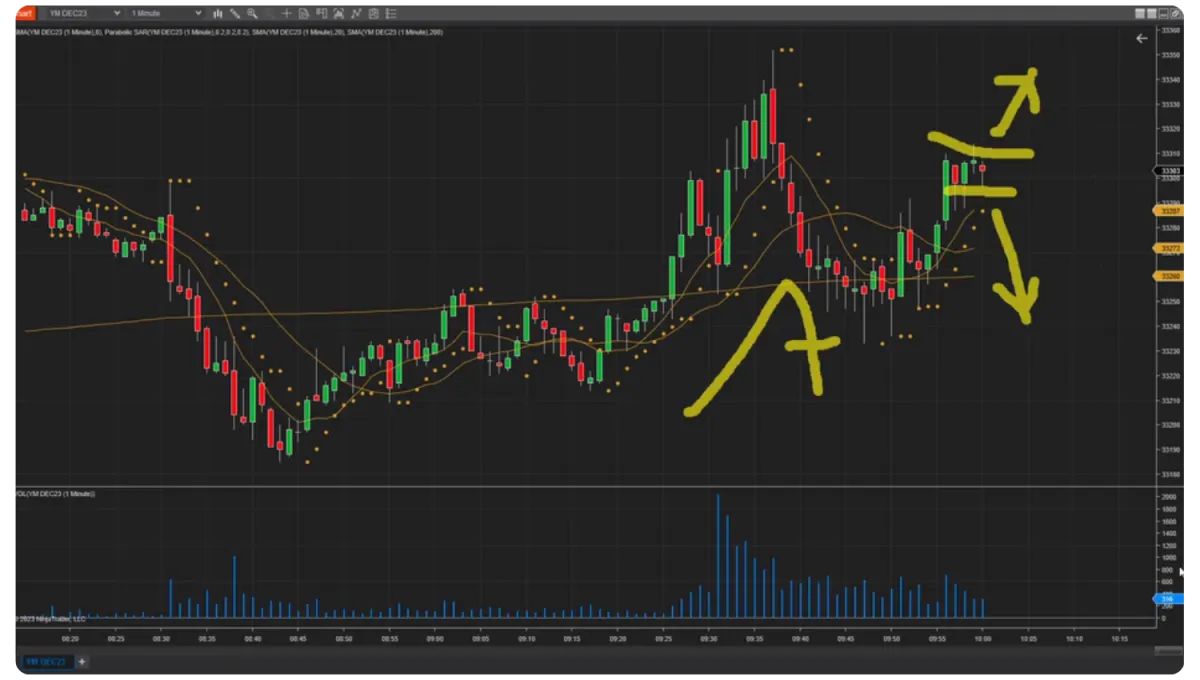The width and height of the screenshot is (1200, 680).
Task: Click the left arrow at chart top right
Action: point(1142,38)
